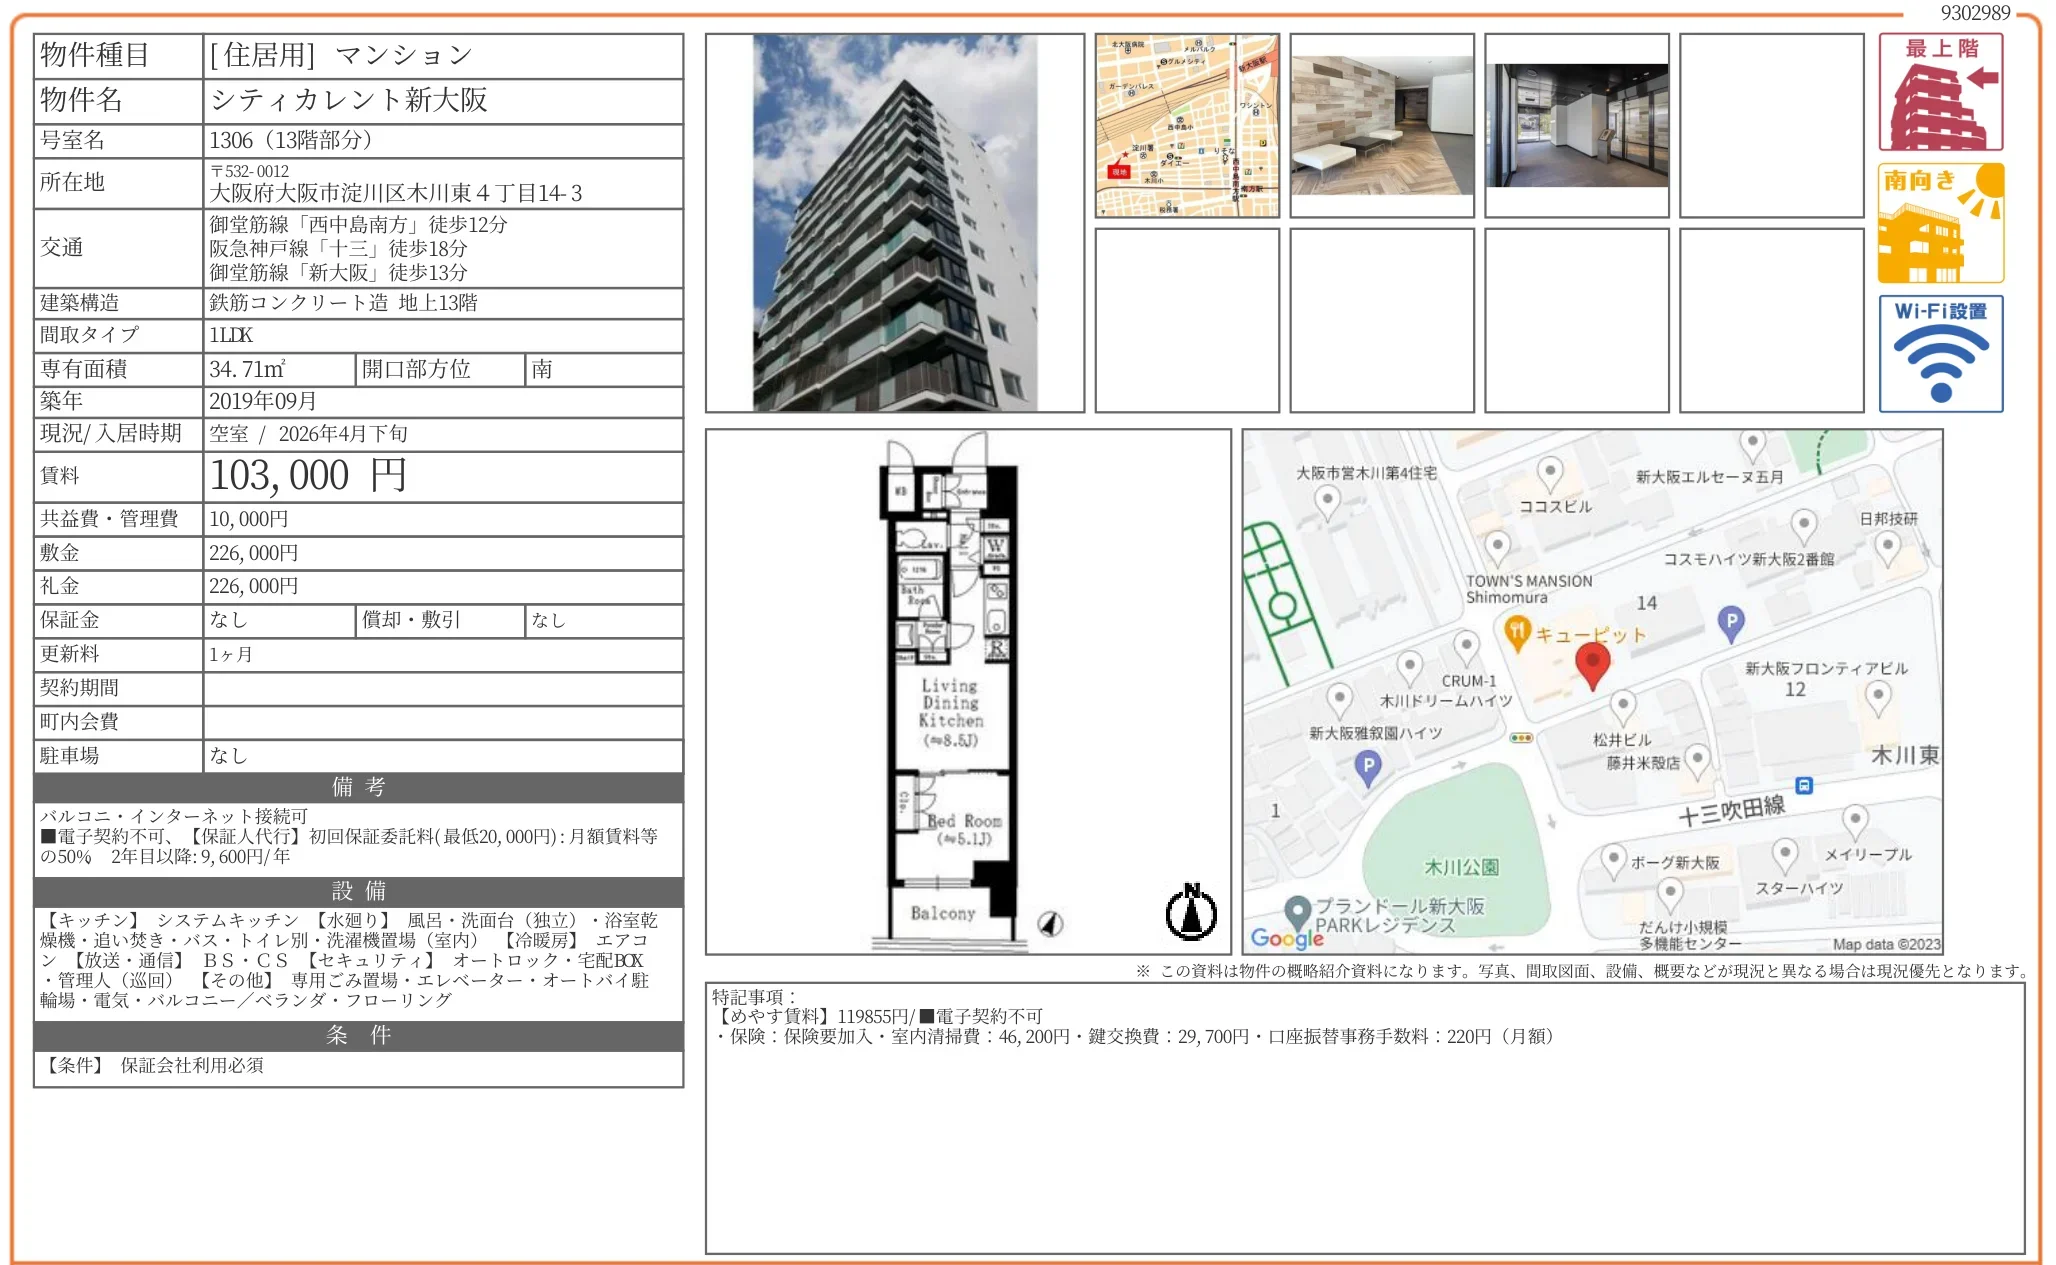Viewport: 2056px width, 1265px height.
Task: Click the キューピット restaurant marker on map
Action: 1517,632
